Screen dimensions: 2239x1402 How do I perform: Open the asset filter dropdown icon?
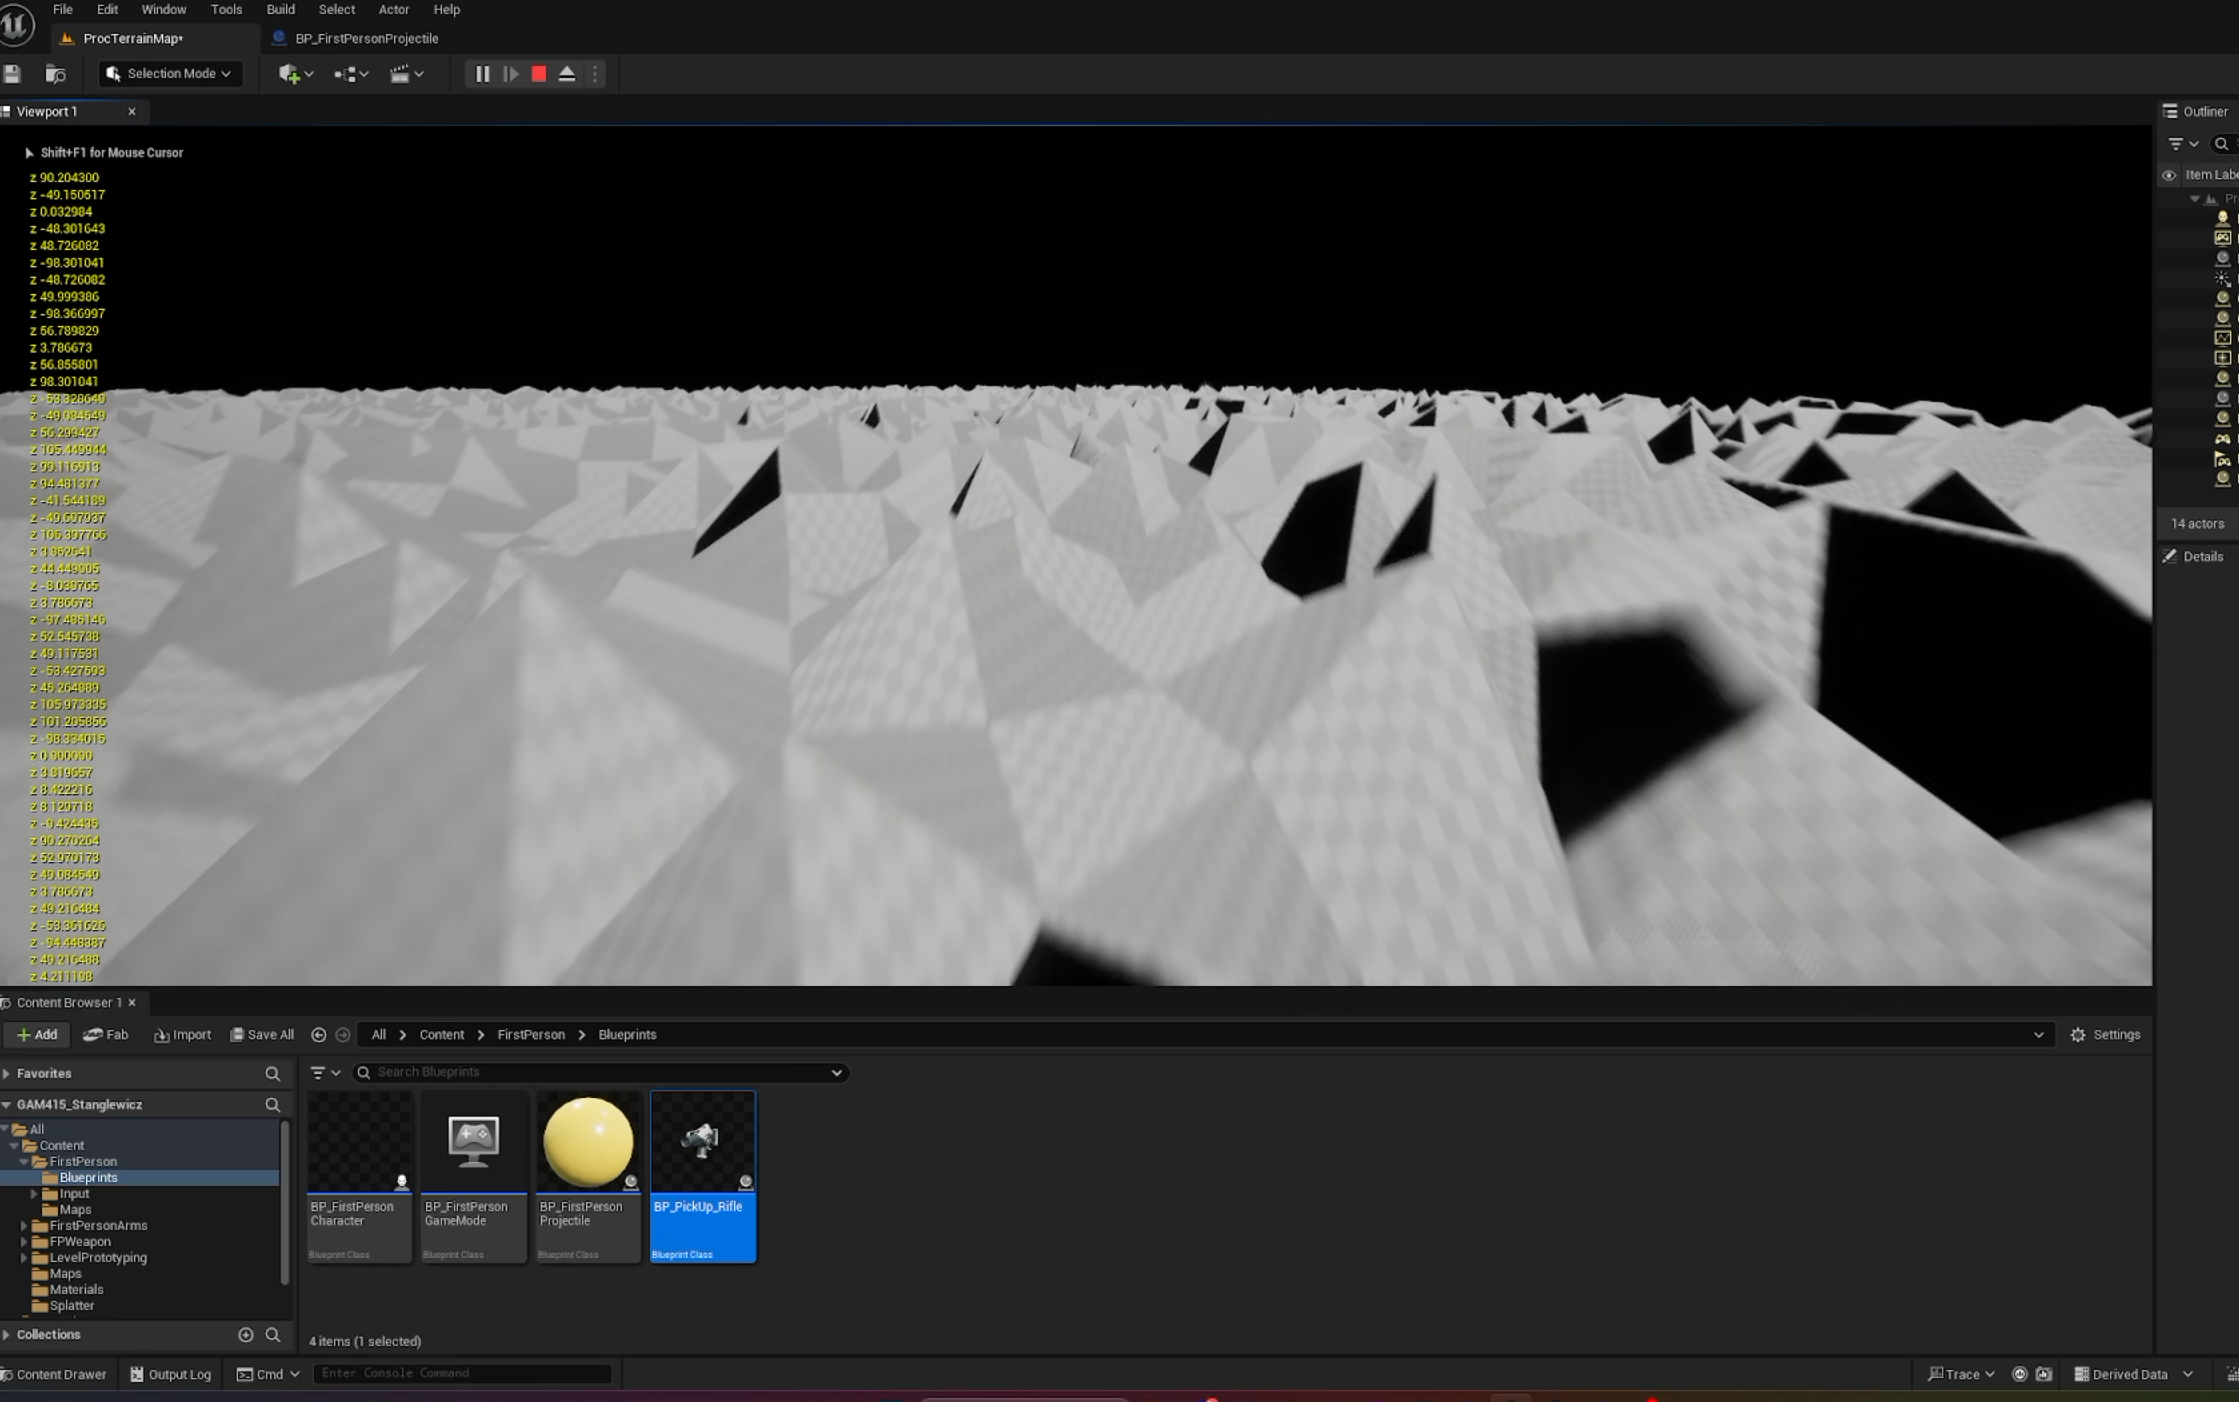(325, 1072)
